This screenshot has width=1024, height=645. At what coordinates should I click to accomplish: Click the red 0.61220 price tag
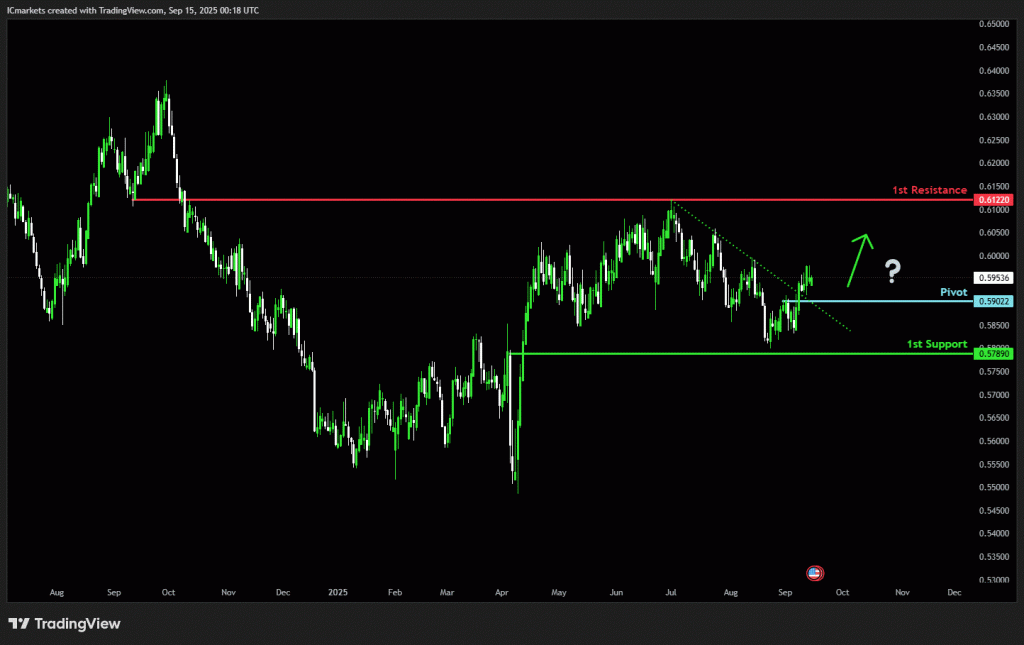tap(993, 200)
